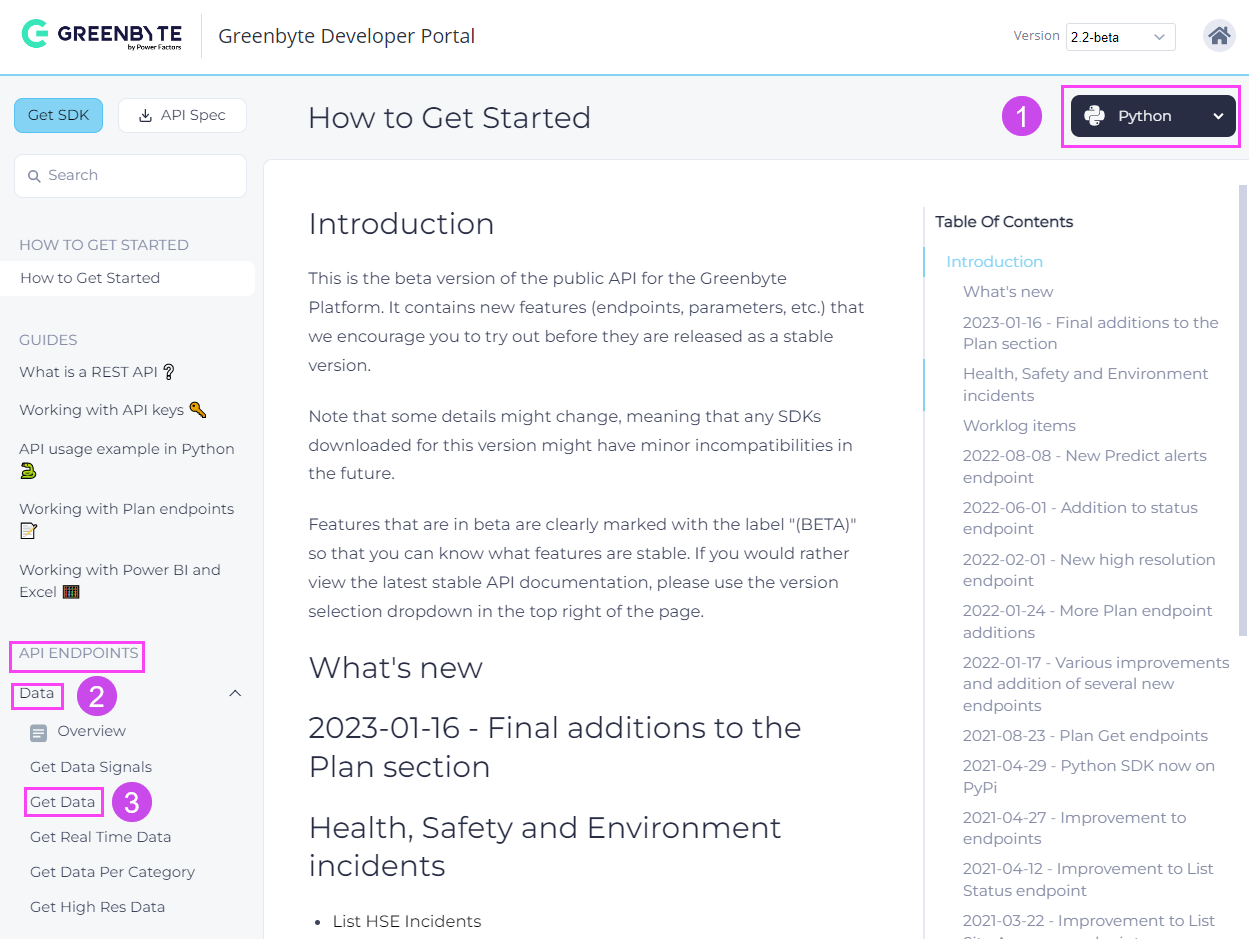Toggle the Get SDK option

pos(58,115)
